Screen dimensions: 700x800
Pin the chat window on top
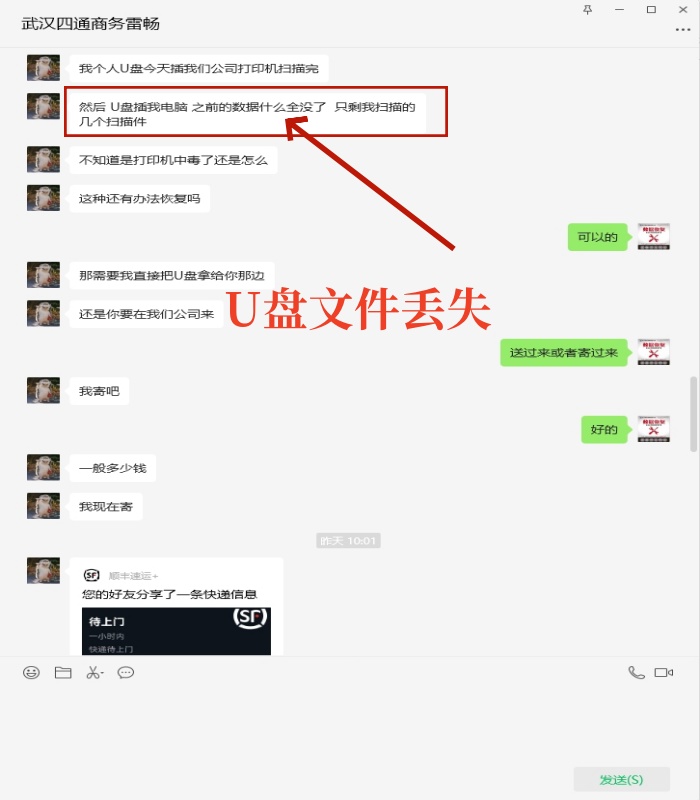point(588,10)
